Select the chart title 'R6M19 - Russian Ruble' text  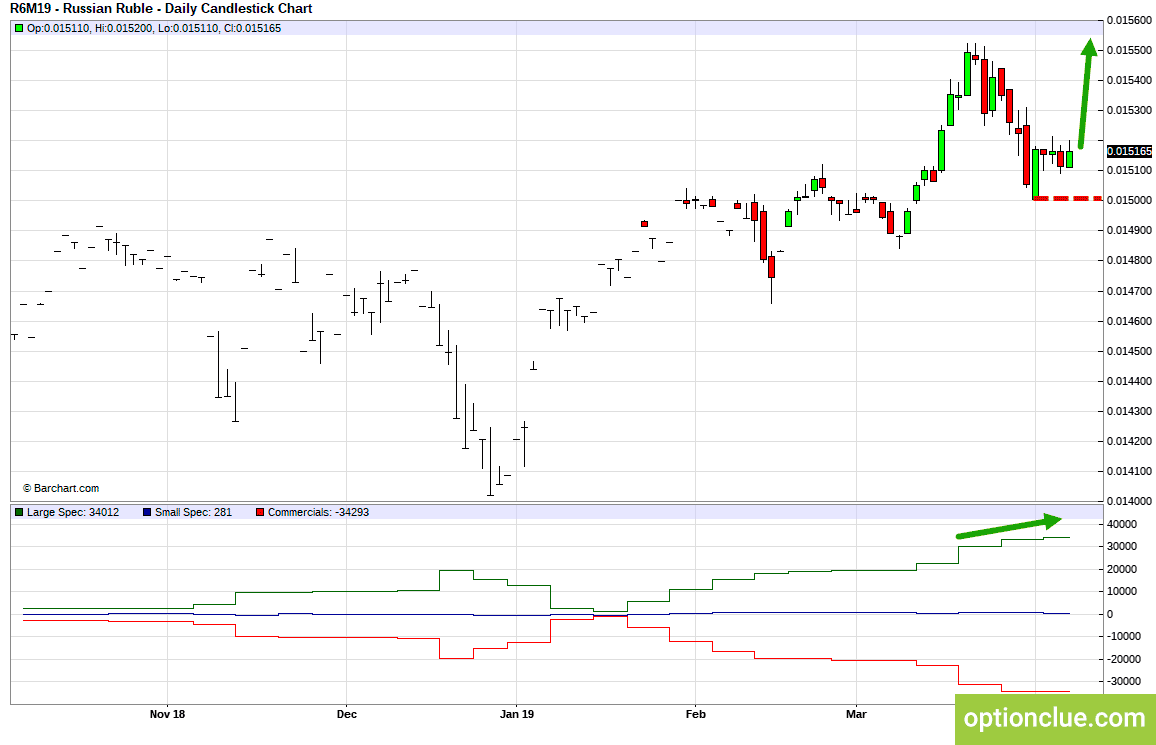82,9
